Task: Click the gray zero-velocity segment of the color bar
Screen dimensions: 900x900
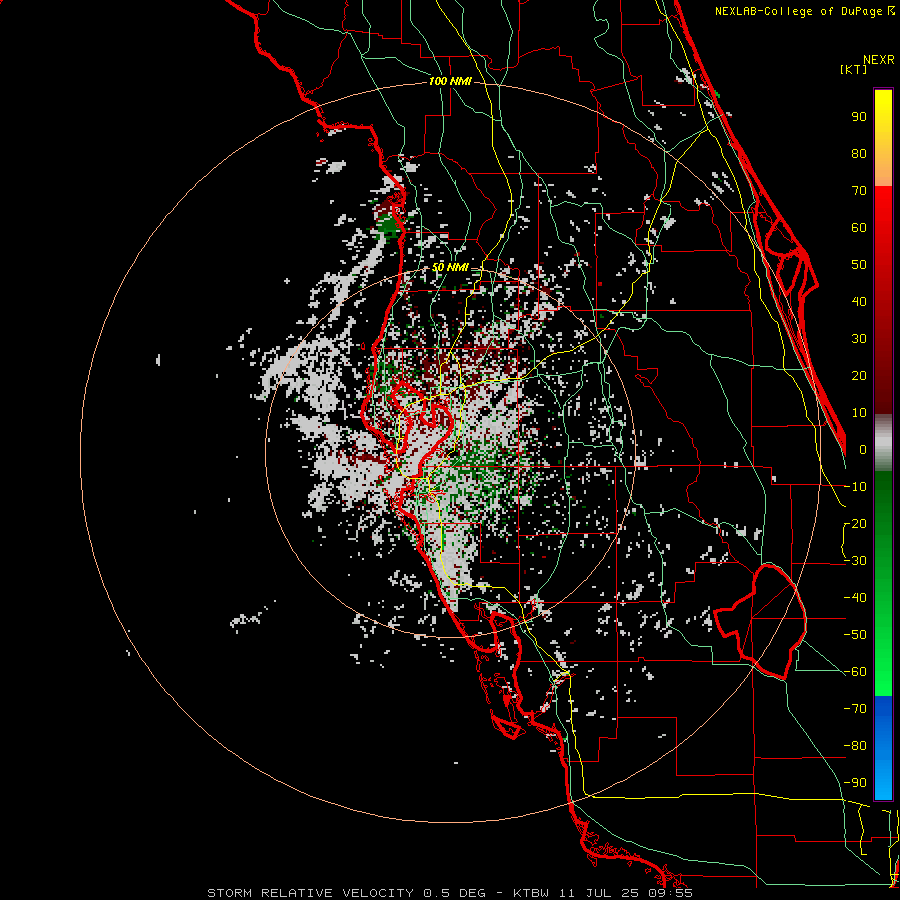Action: [883, 443]
